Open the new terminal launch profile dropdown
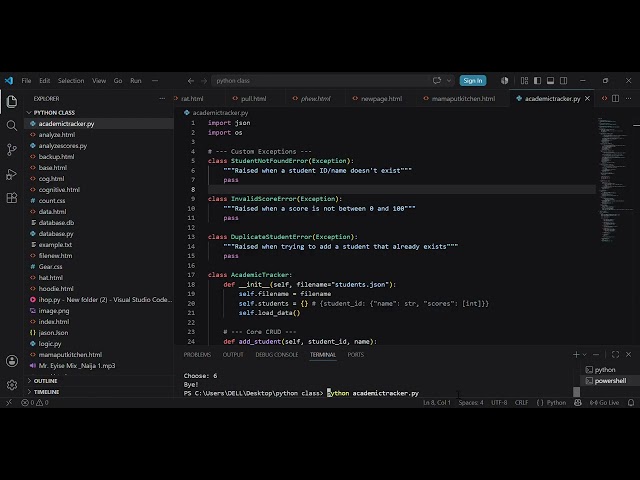 click(584, 354)
